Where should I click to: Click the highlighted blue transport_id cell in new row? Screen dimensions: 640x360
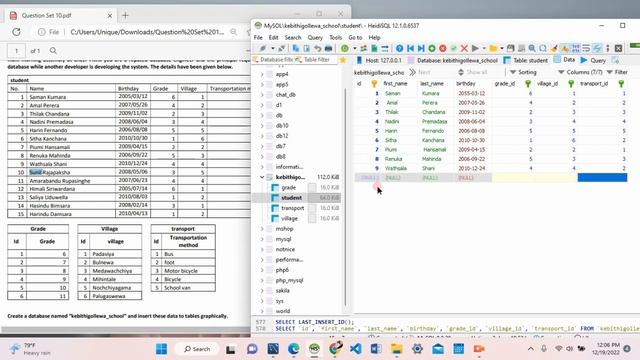pos(602,178)
